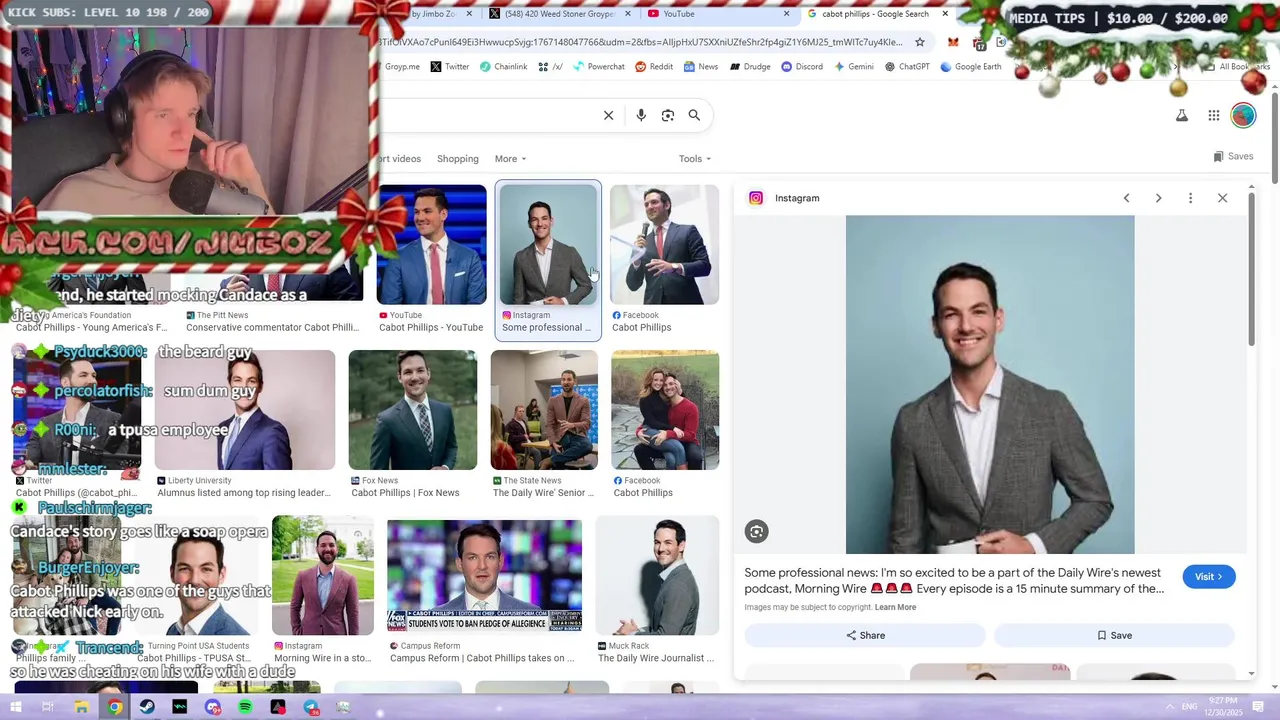The image size is (1280, 720).
Task: Open the News bookmark
Action: coord(700,67)
